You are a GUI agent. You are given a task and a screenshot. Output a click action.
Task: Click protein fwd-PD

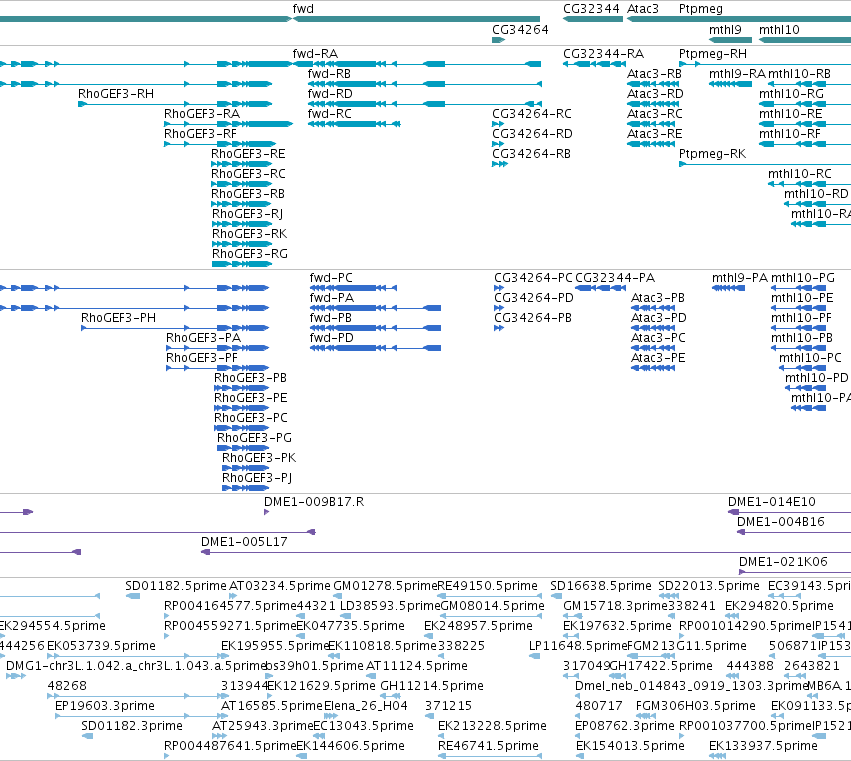click(x=376, y=348)
